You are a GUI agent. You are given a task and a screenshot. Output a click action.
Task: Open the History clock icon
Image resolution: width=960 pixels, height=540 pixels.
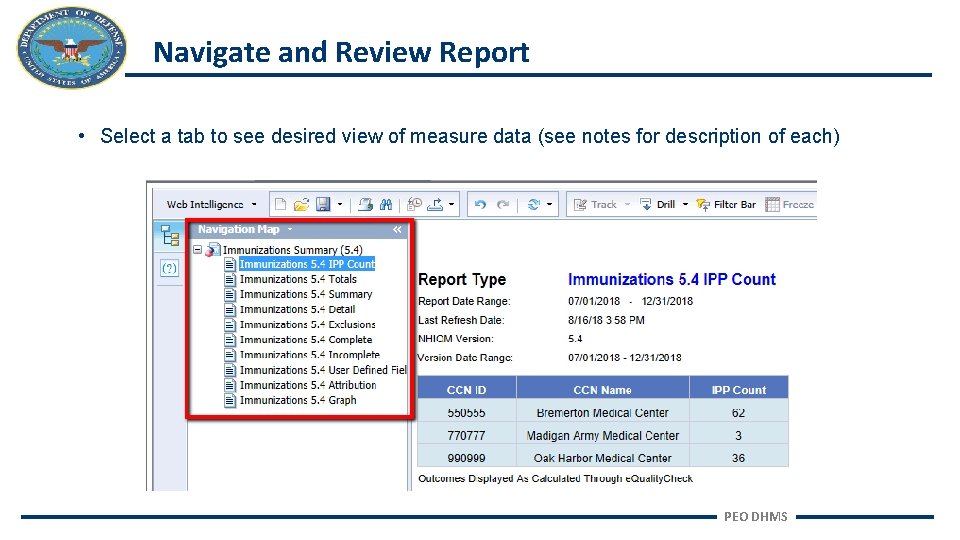[x=414, y=204]
